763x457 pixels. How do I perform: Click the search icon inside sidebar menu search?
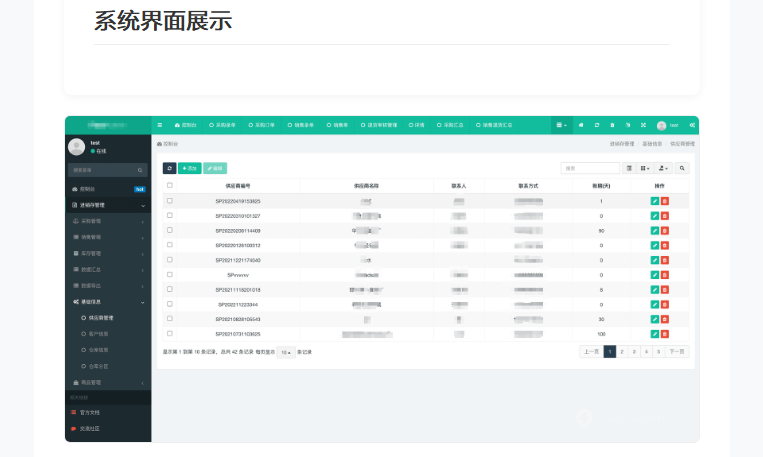140,170
